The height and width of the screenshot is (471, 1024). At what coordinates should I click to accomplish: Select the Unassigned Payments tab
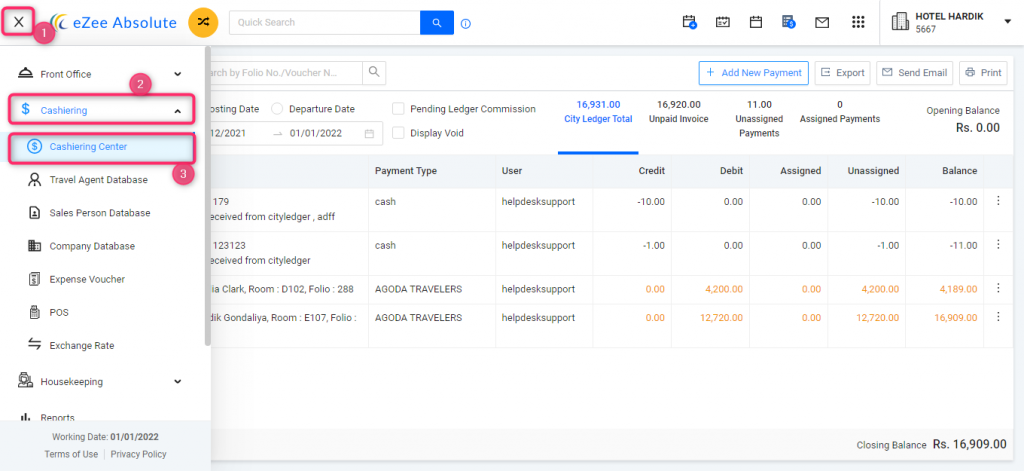coord(759,119)
